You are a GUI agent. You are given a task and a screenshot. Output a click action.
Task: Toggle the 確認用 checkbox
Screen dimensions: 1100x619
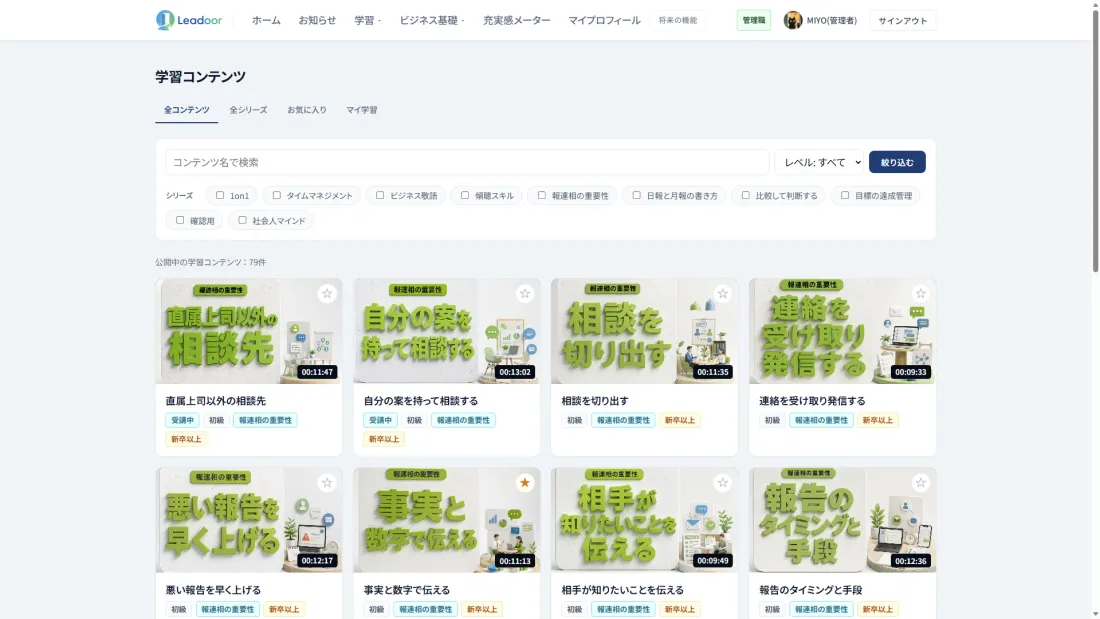180,220
